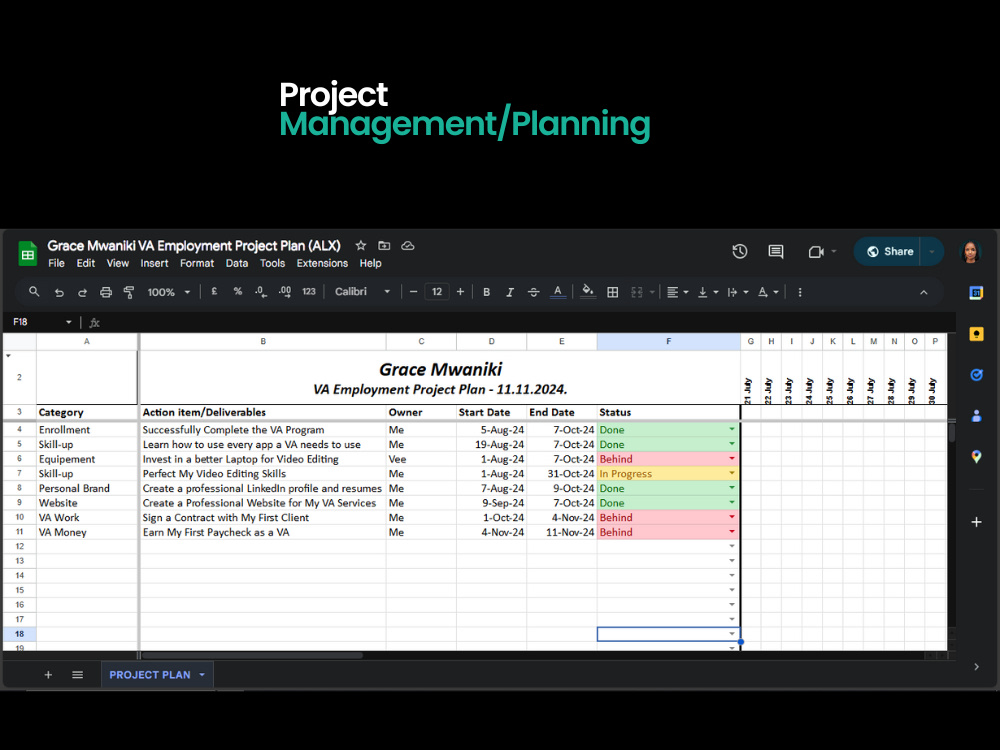Viewport: 1000px width, 750px height.
Task: Click the Share button
Action: (887, 251)
